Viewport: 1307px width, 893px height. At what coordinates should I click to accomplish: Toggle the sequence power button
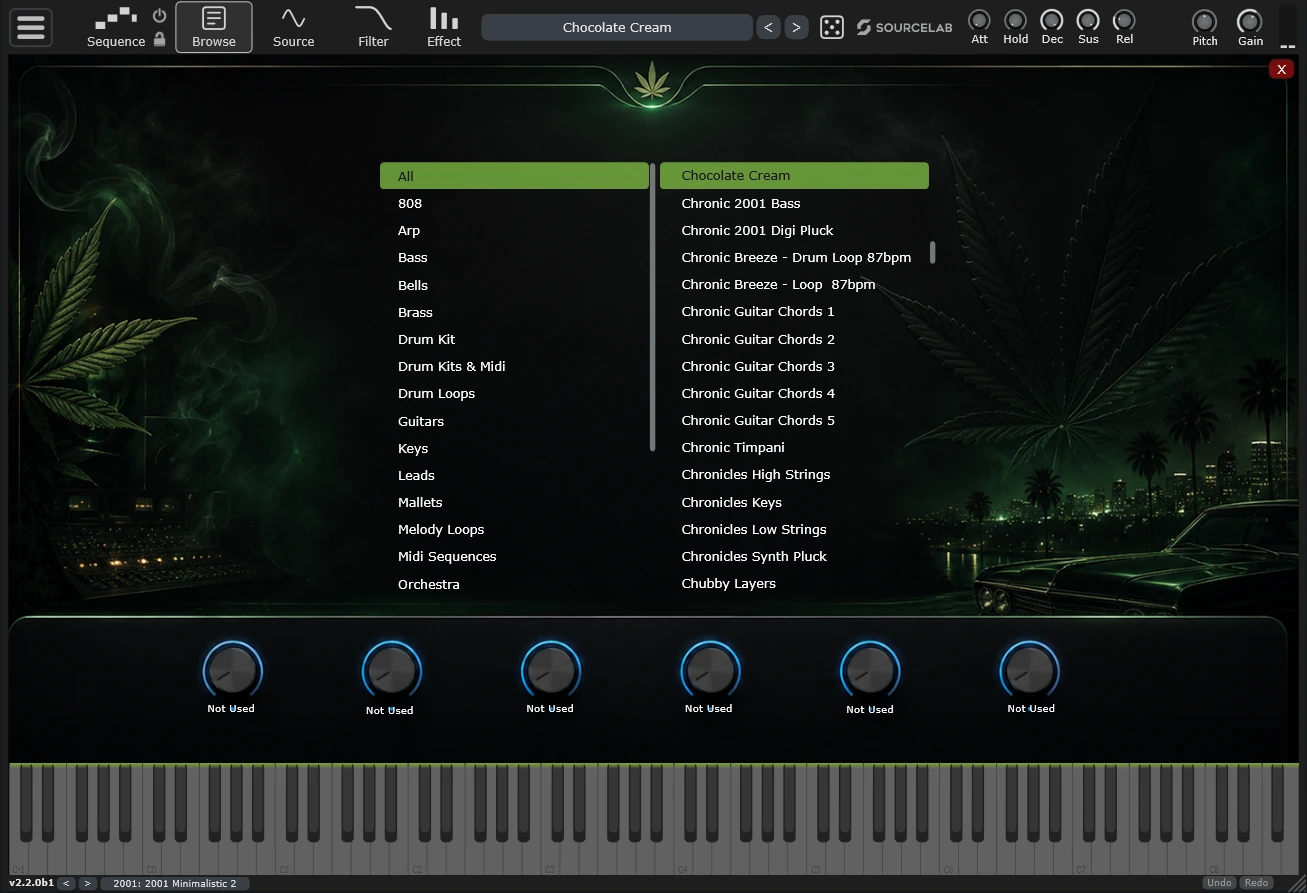pyautogui.click(x=160, y=16)
